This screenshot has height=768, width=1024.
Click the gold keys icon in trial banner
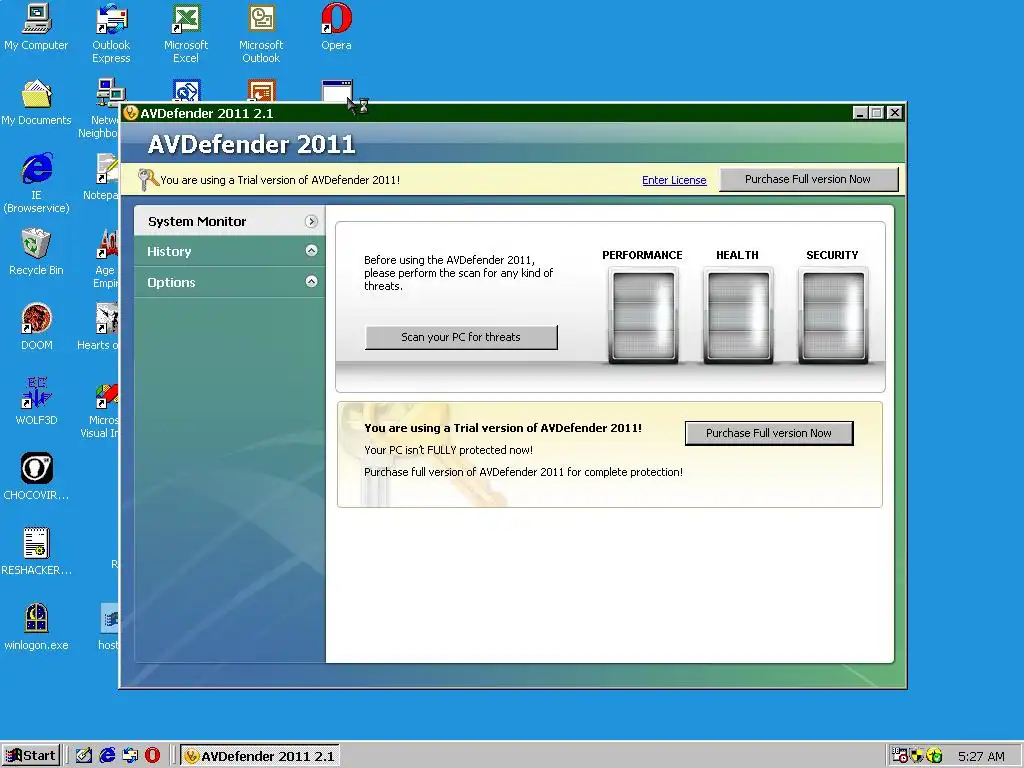[148, 180]
